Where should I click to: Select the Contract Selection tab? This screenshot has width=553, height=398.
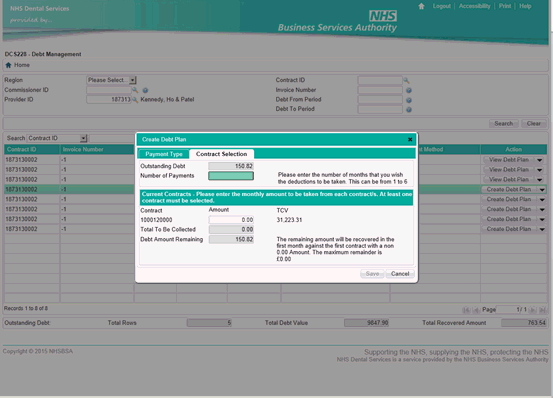click(221, 154)
